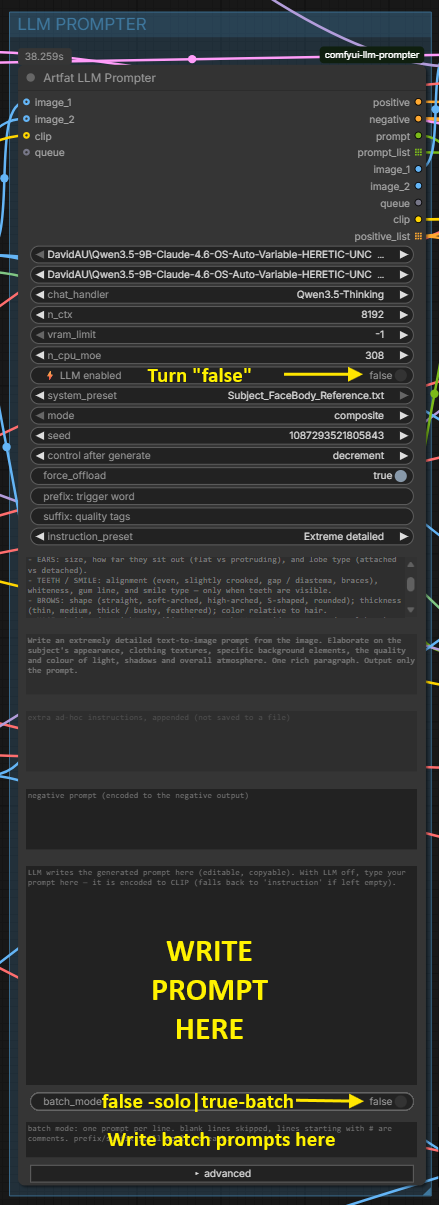Open system_preset Subject_FaceBody_Reference.txt dropdown
The height and width of the screenshot is (1205, 439).
tap(222, 396)
